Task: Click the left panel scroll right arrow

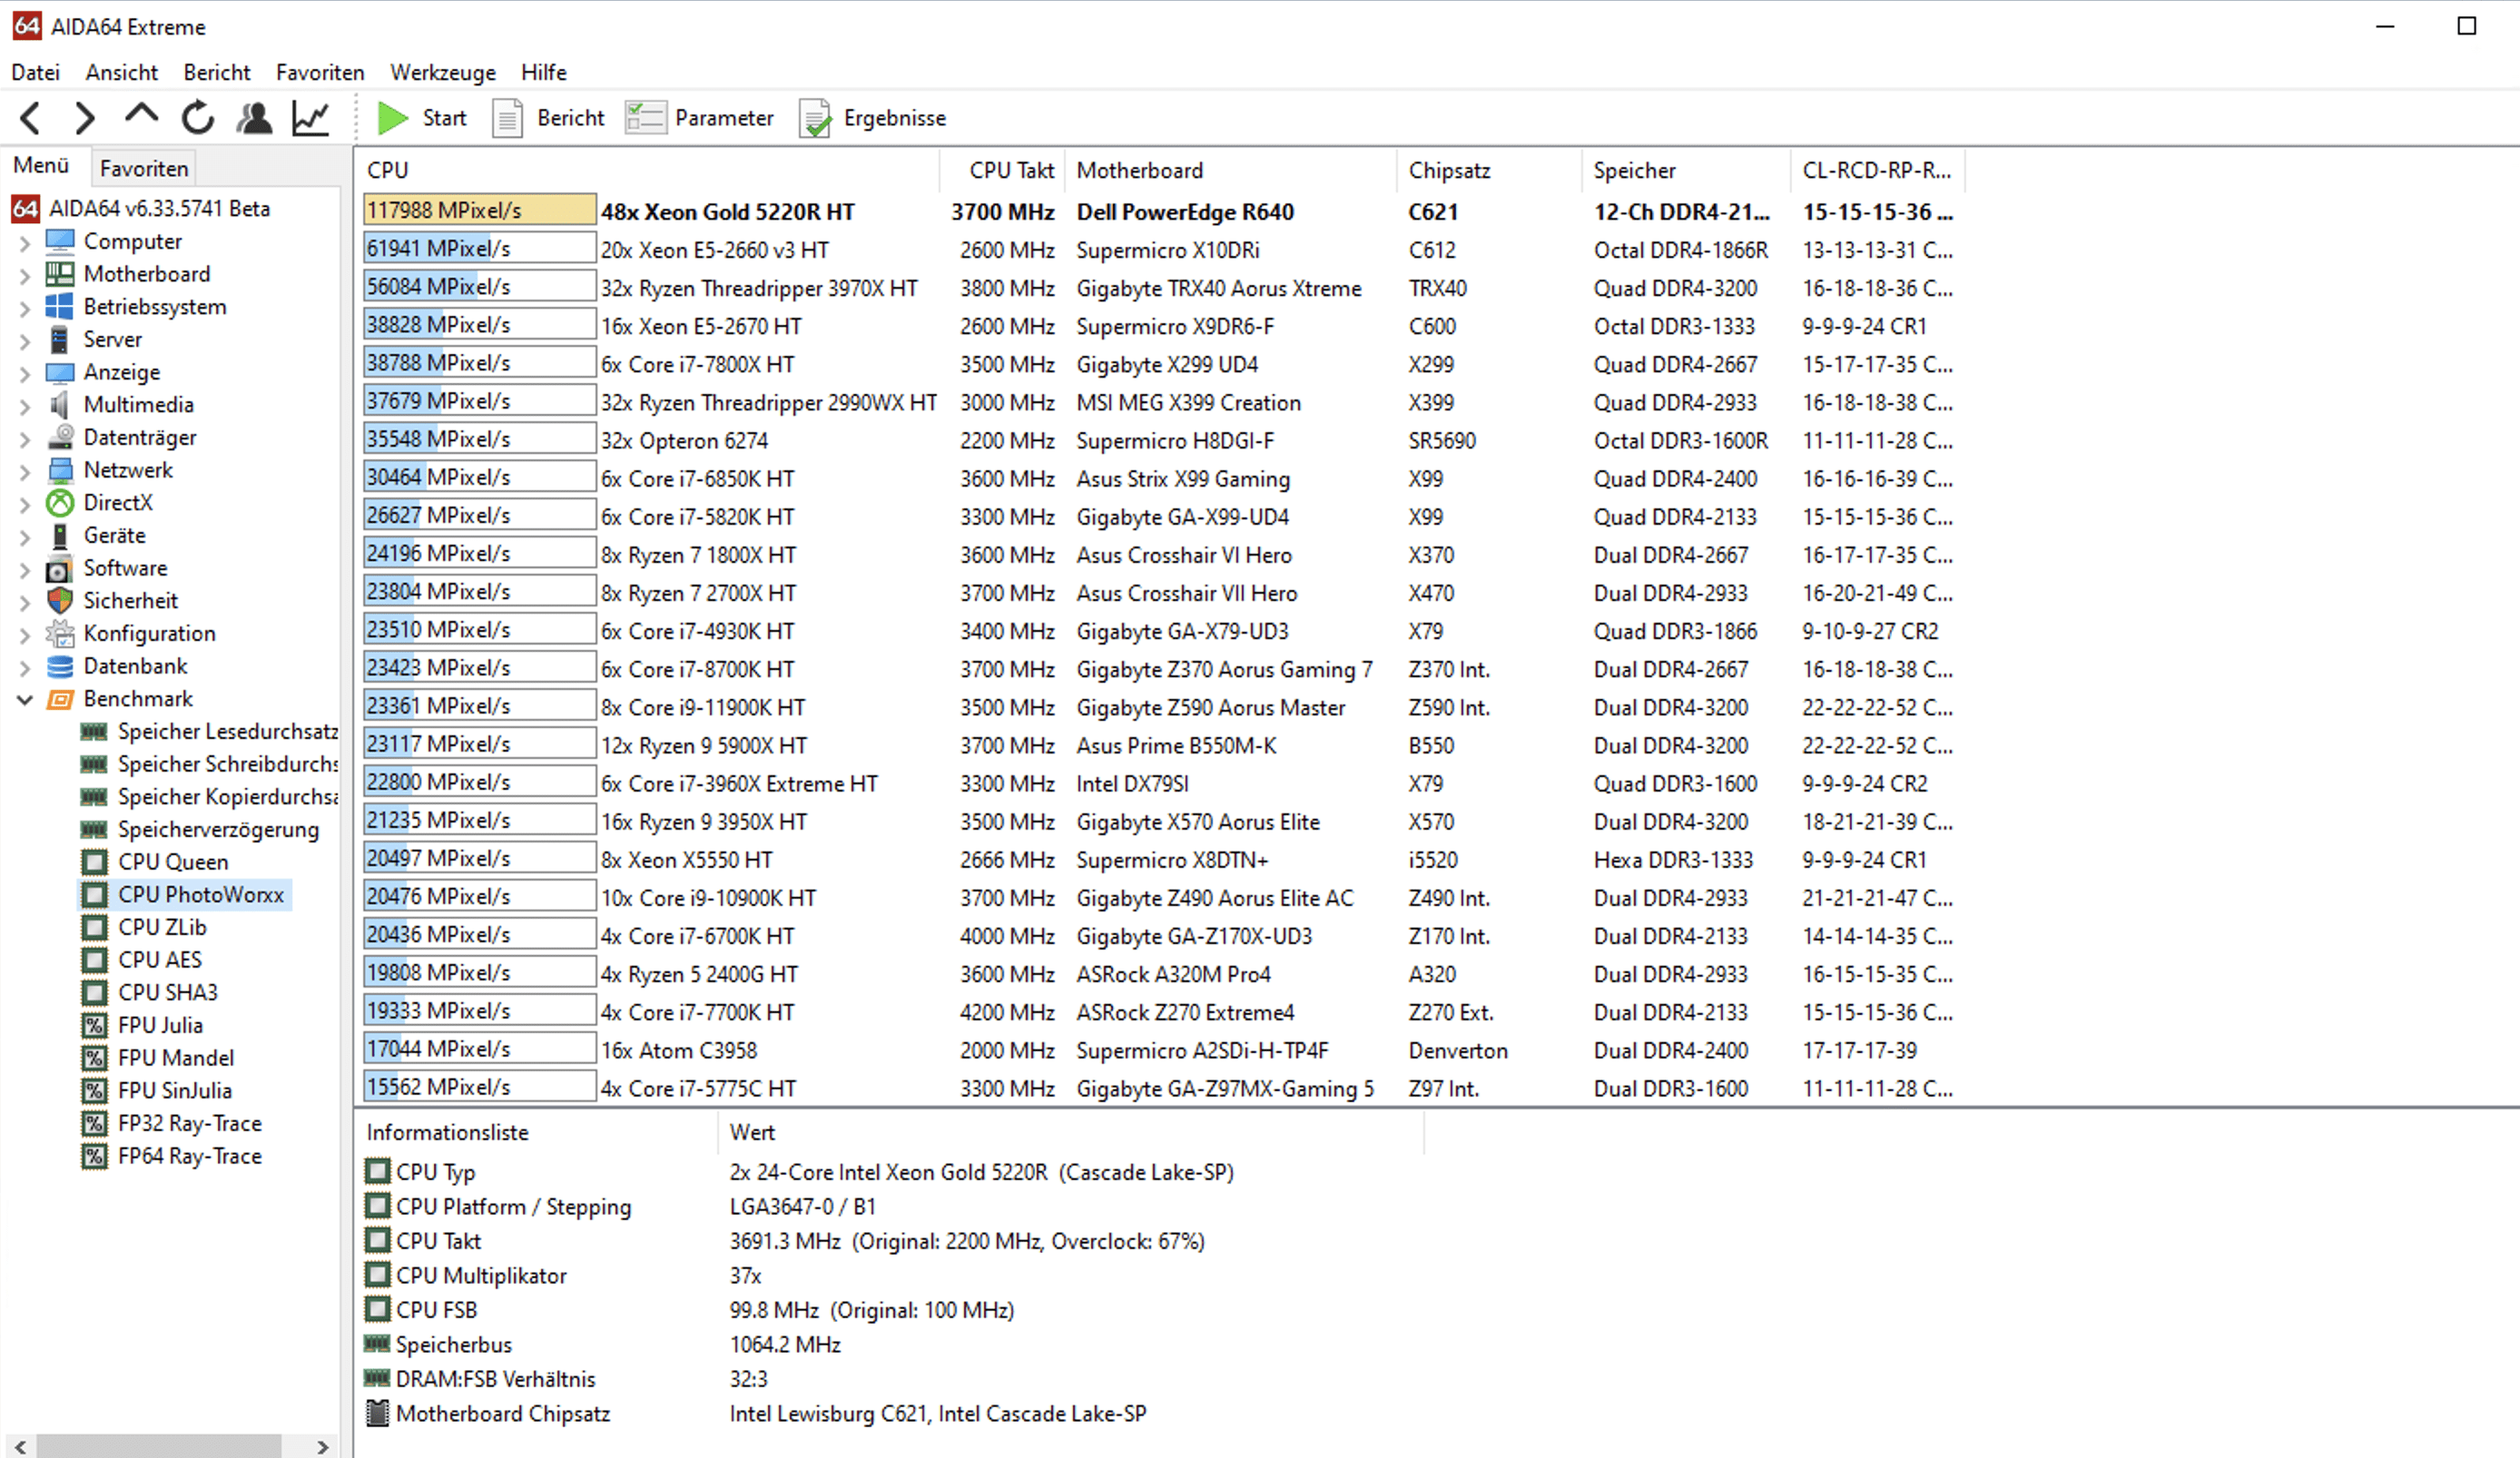Action: pyautogui.click(x=322, y=1446)
